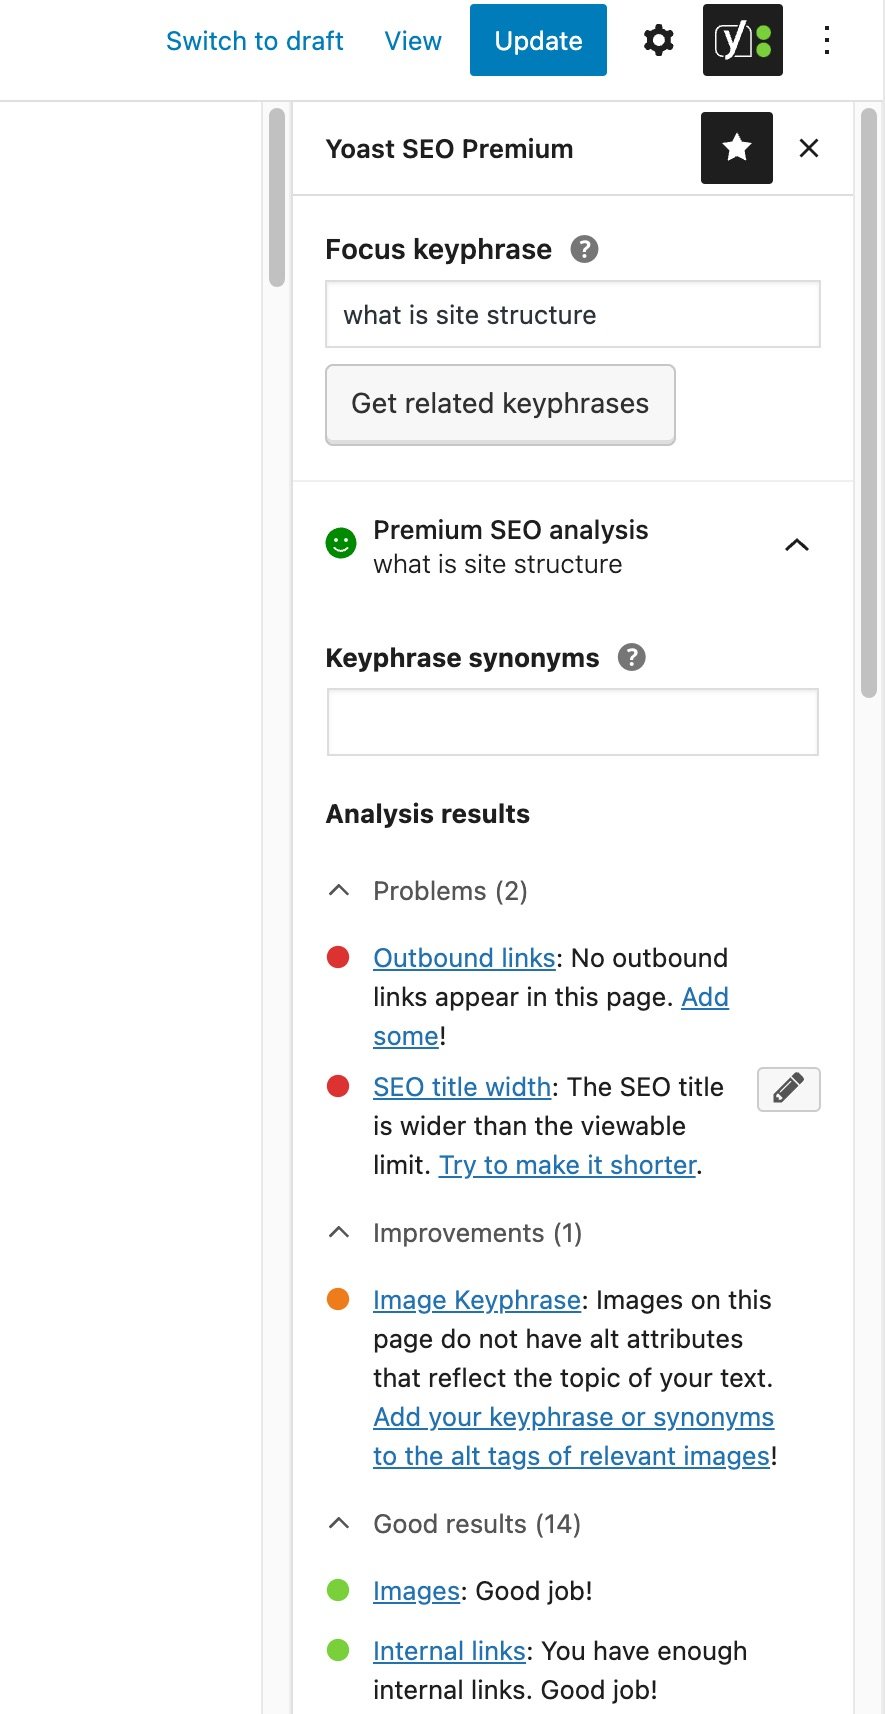Collapse the Problems (2) list

coord(339,890)
